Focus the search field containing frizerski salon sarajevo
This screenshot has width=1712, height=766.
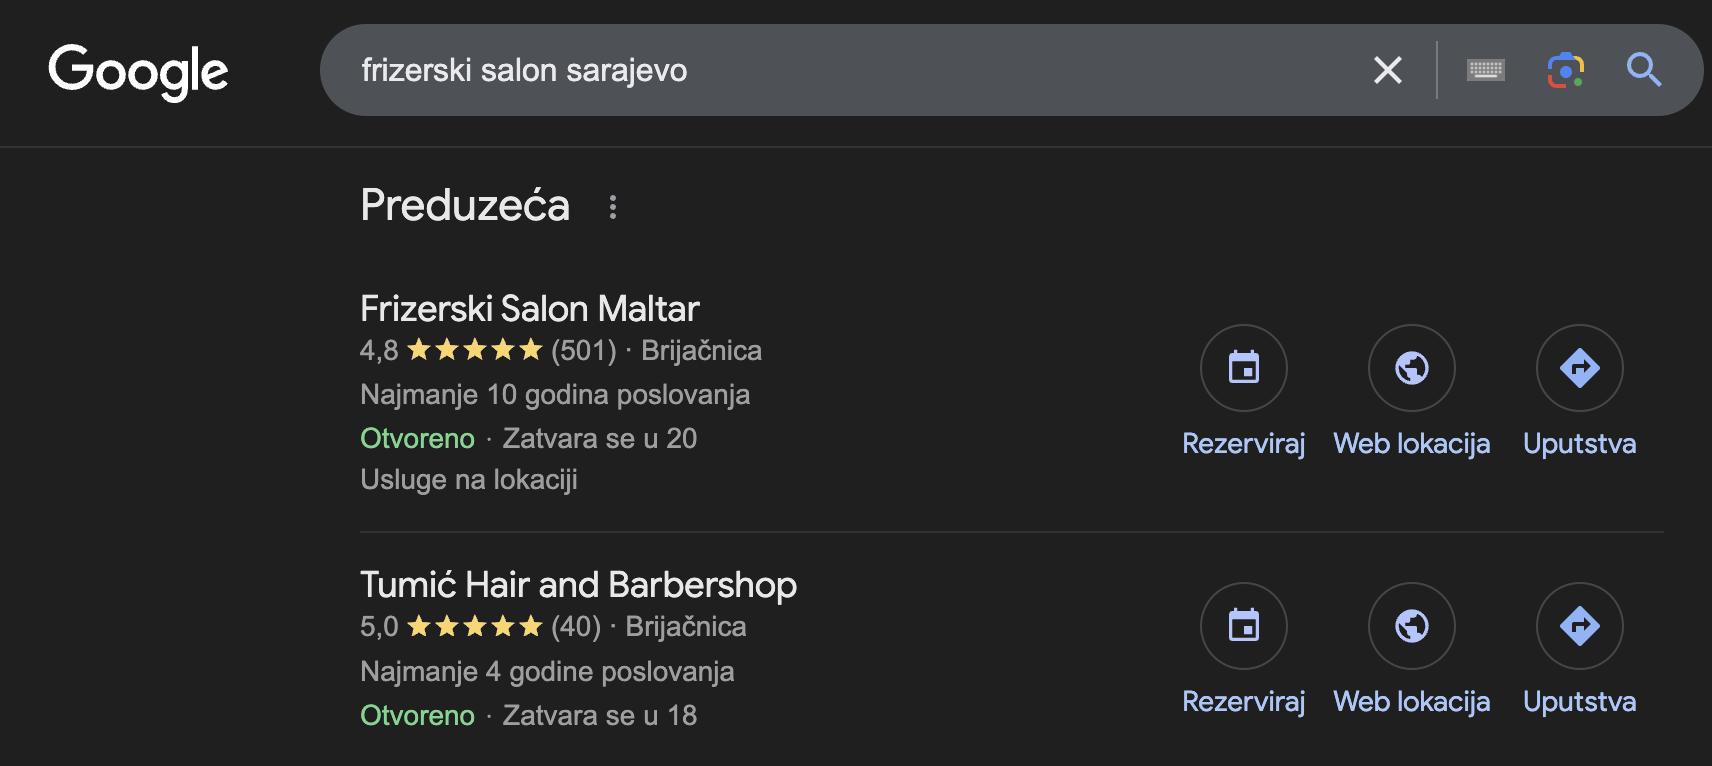tap(850, 70)
